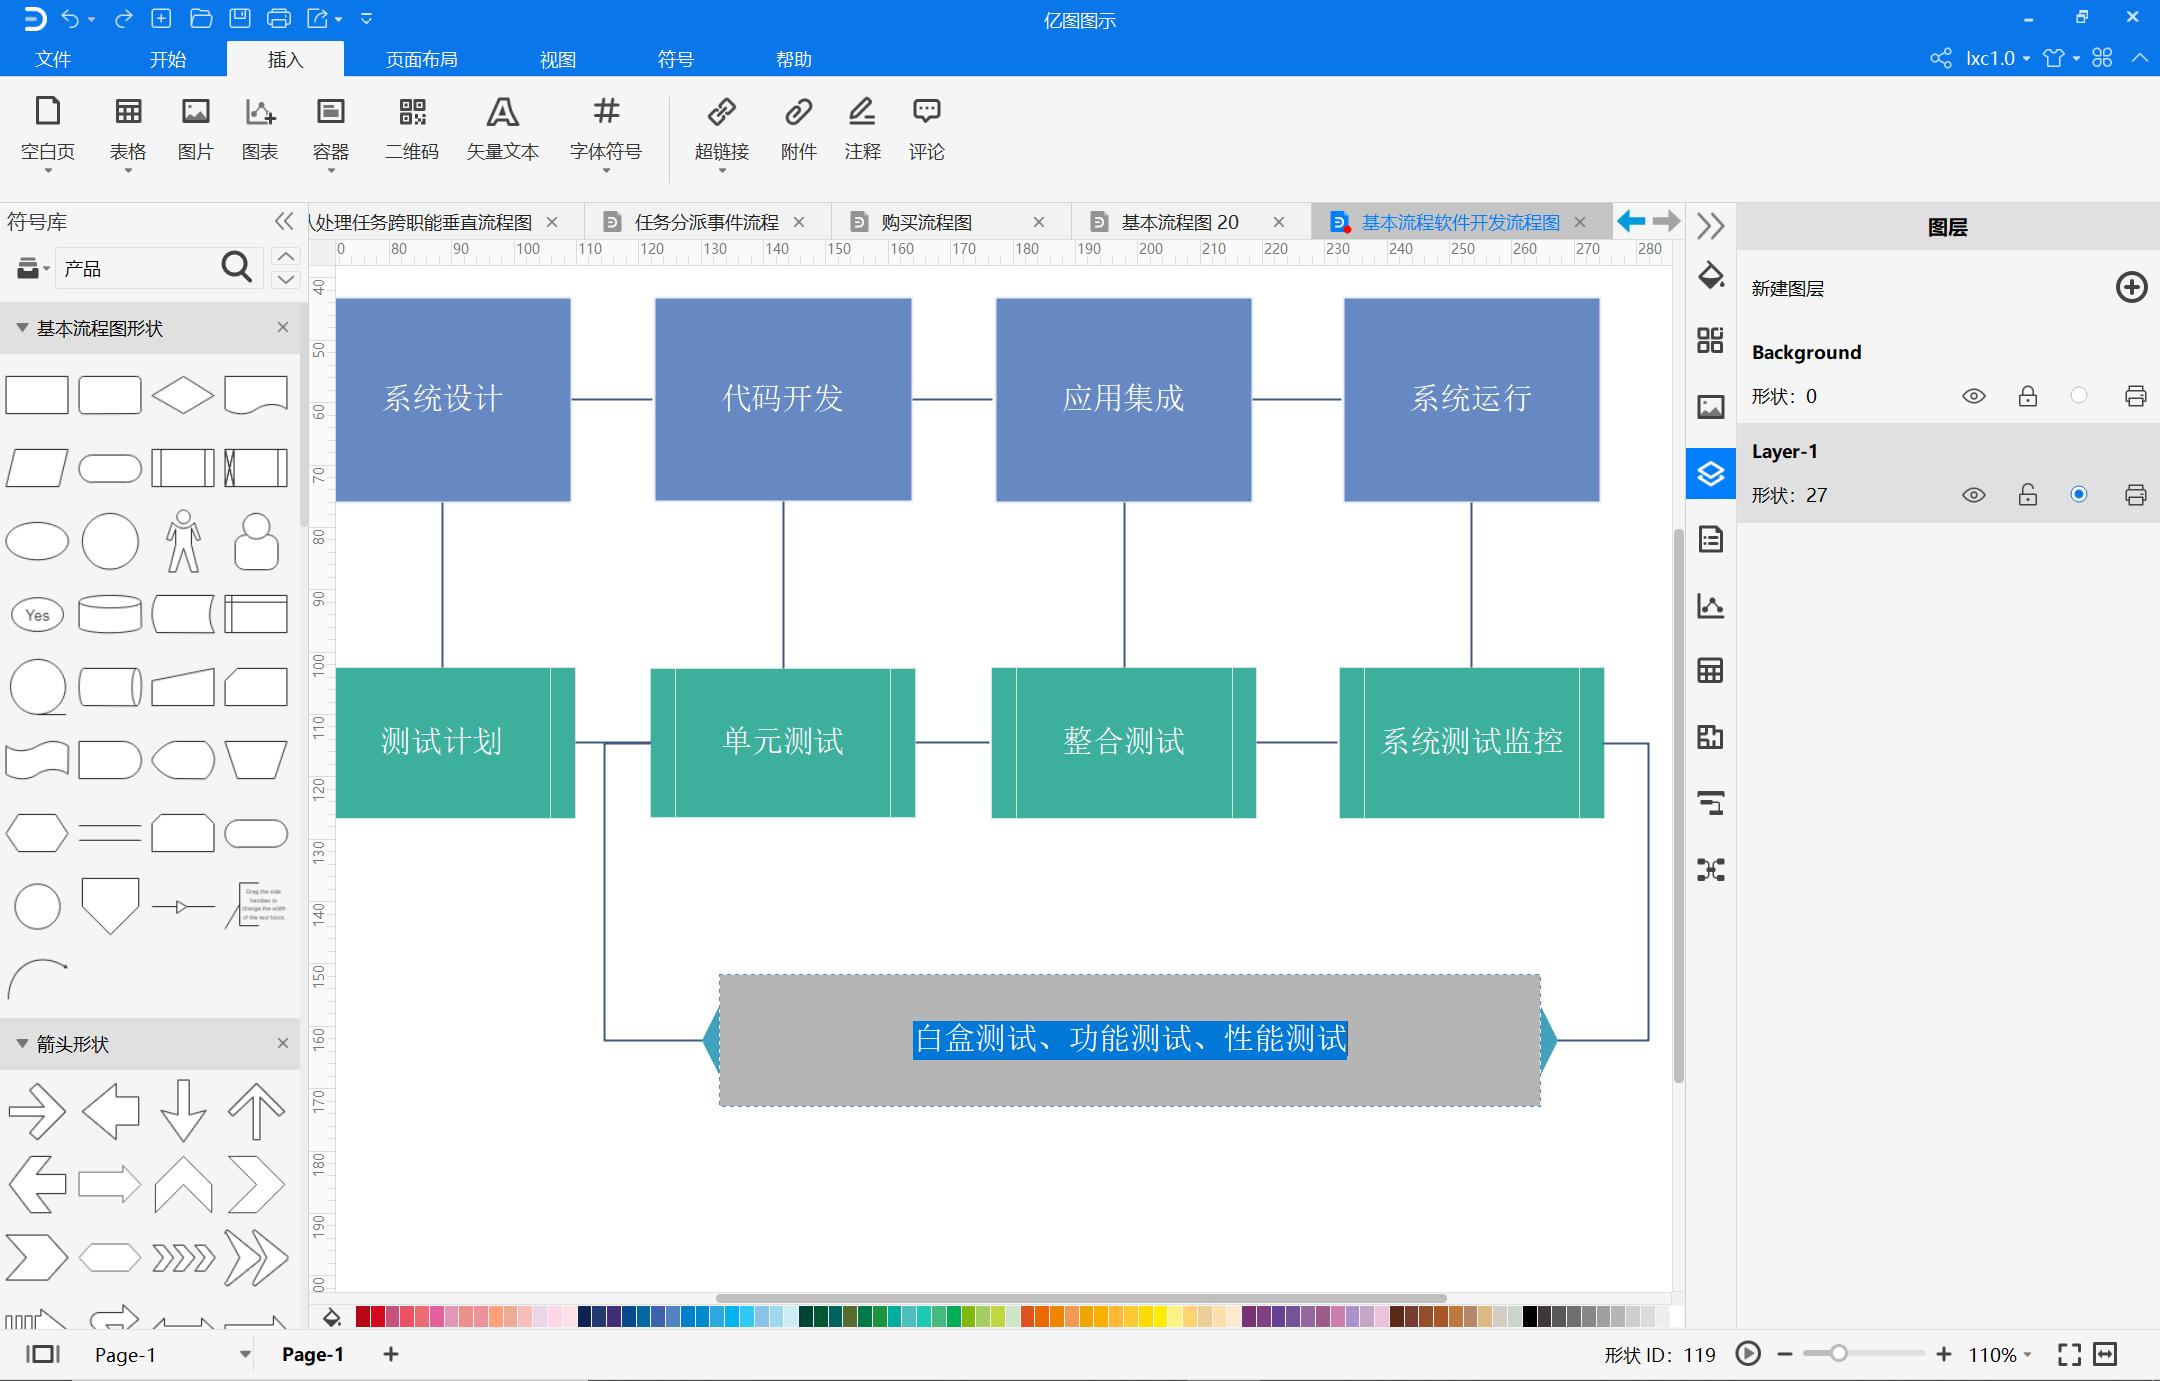The height and width of the screenshot is (1381, 2160).
Task: Click the new layer plus icon
Action: click(2131, 288)
